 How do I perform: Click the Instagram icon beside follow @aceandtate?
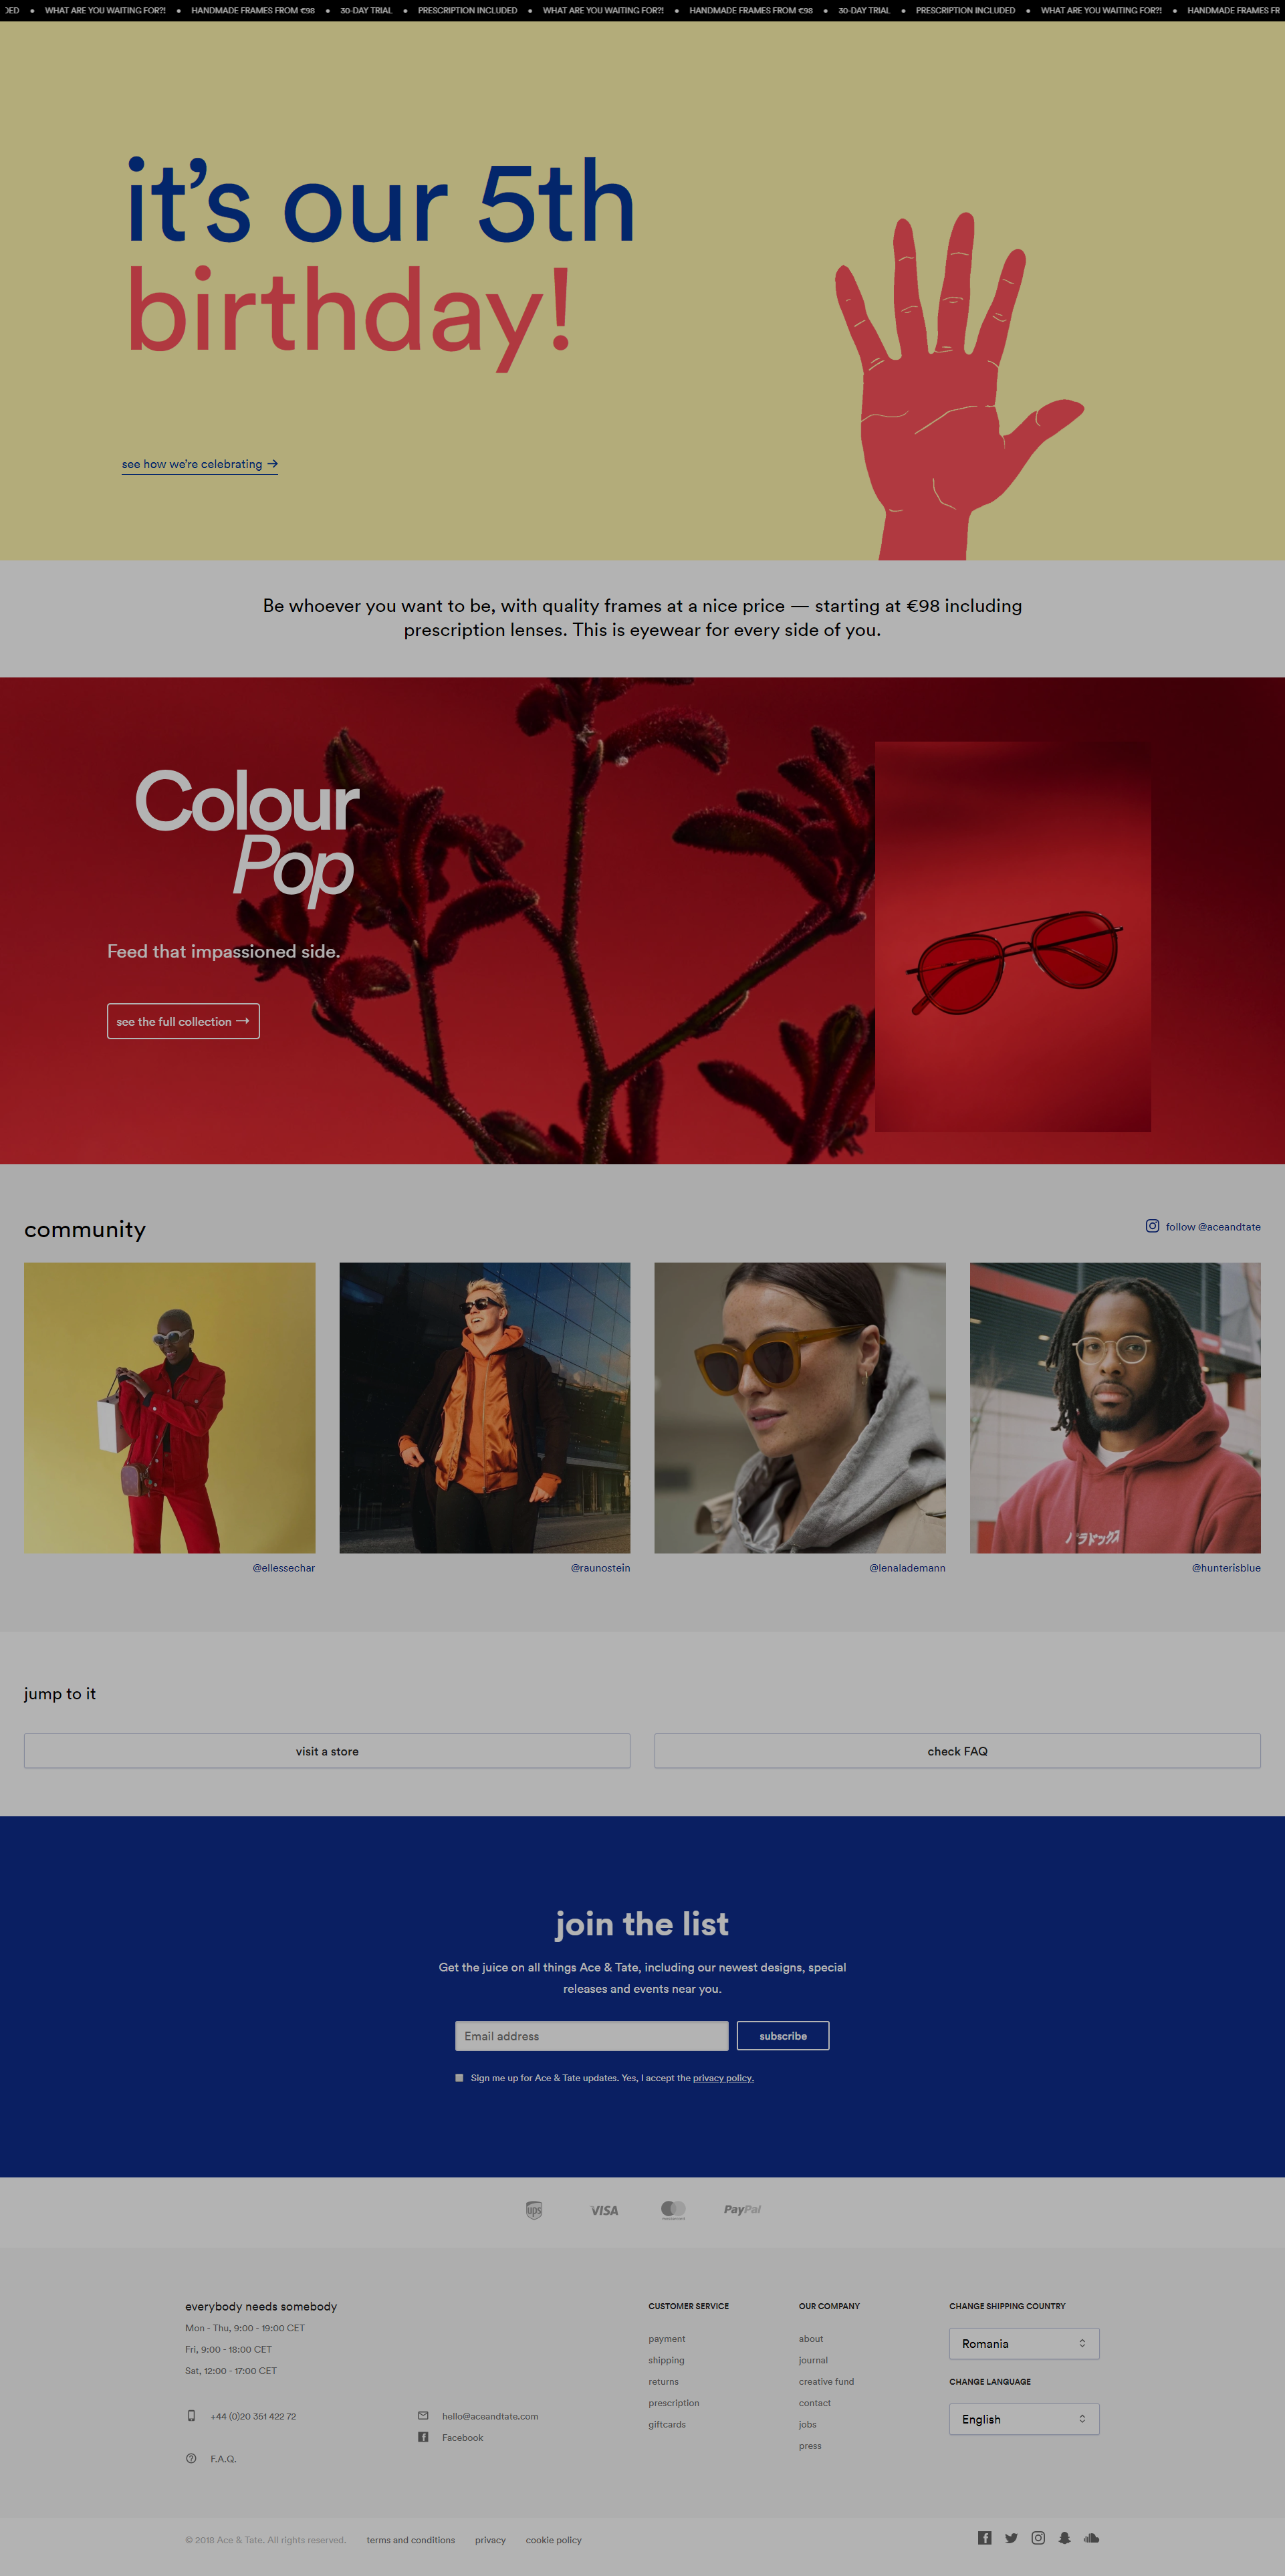pos(1152,1226)
